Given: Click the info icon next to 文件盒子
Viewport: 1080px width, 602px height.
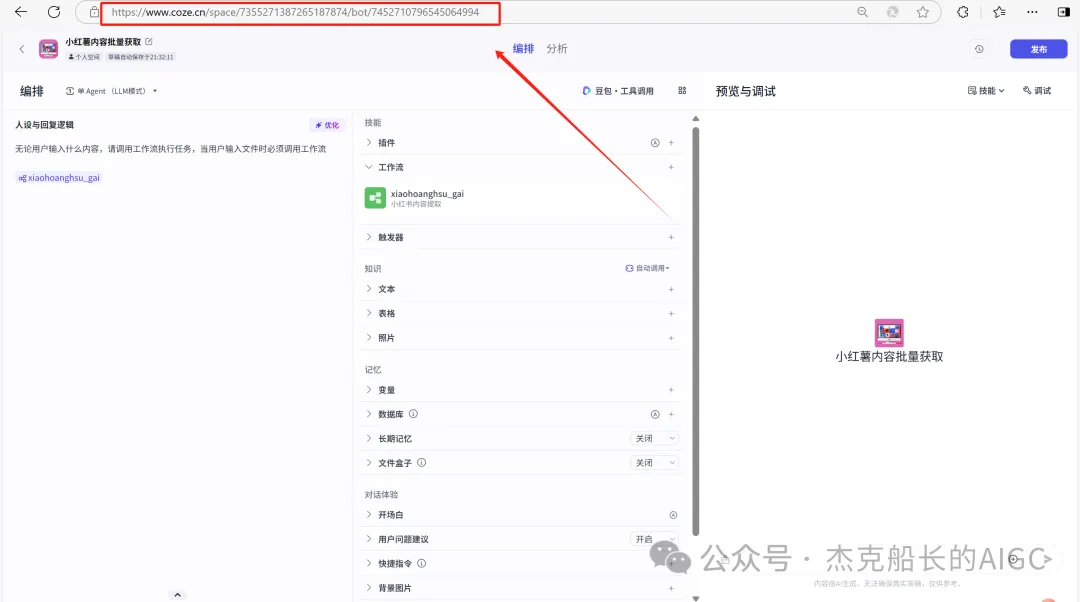Looking at the screenshot, I should pos(422,463).
